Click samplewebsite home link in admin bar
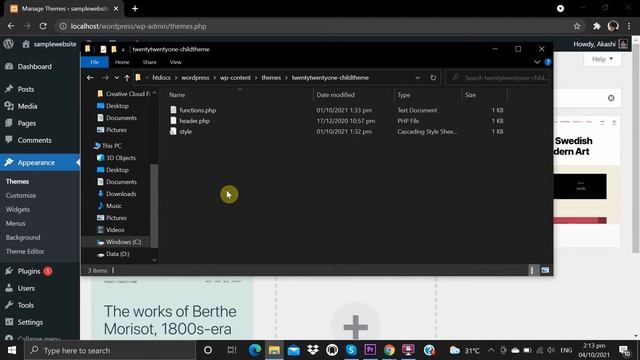The image size is (640, 360). (x=49, y=44)
